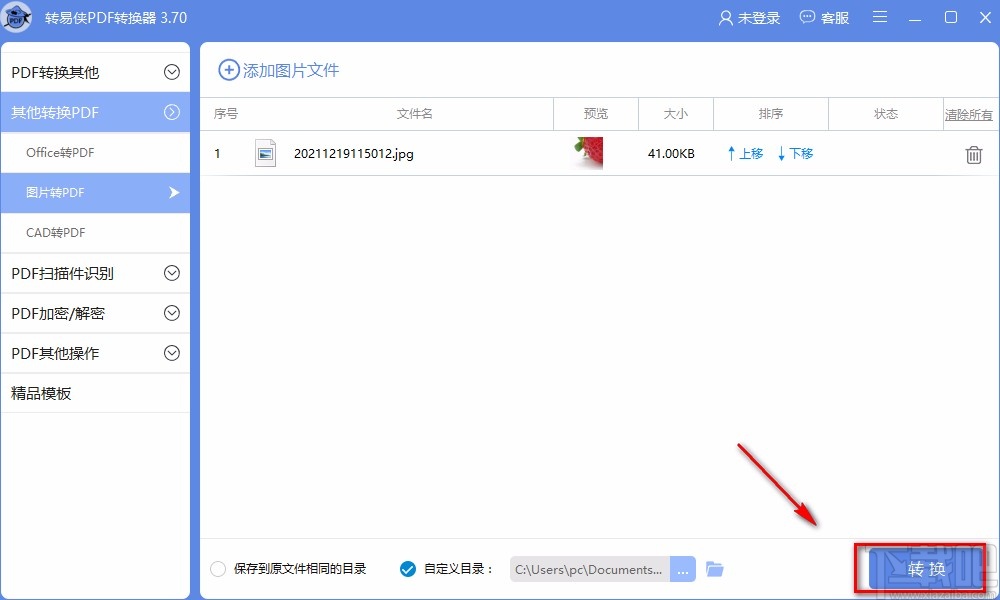Open the 未登录 user account icon

coord(748,17)
